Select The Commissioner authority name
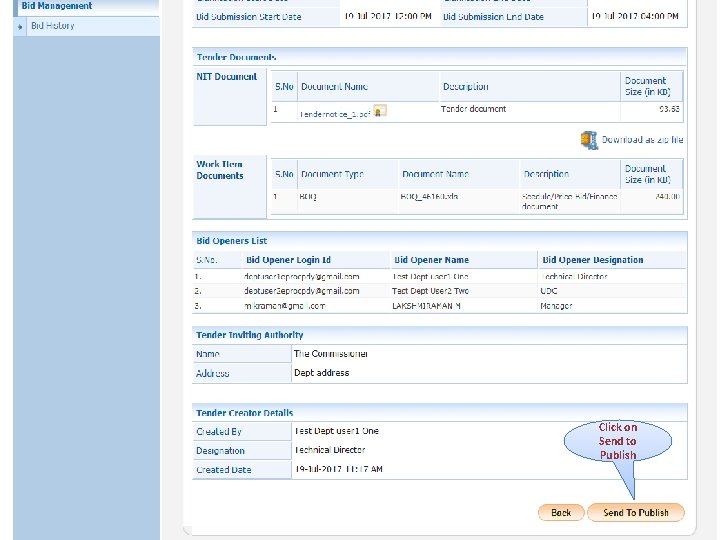Image resolution: width=720 pixels, height=540 pixels. click(x=331, y=354)
